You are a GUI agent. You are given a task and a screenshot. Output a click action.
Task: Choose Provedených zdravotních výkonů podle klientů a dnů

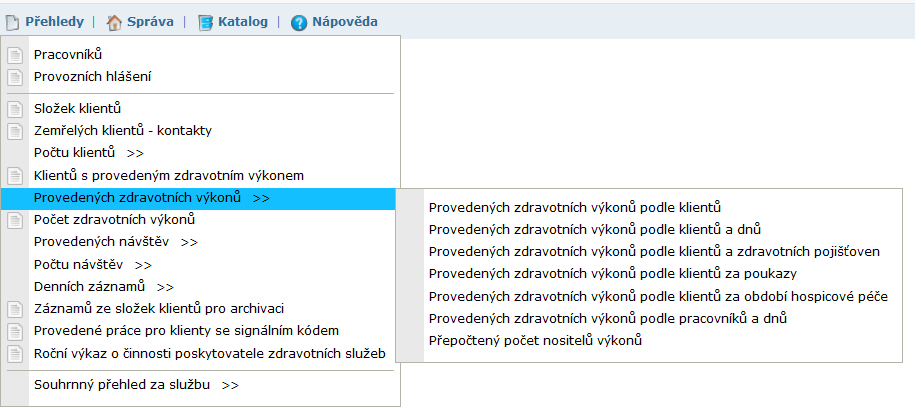(595, 230)
